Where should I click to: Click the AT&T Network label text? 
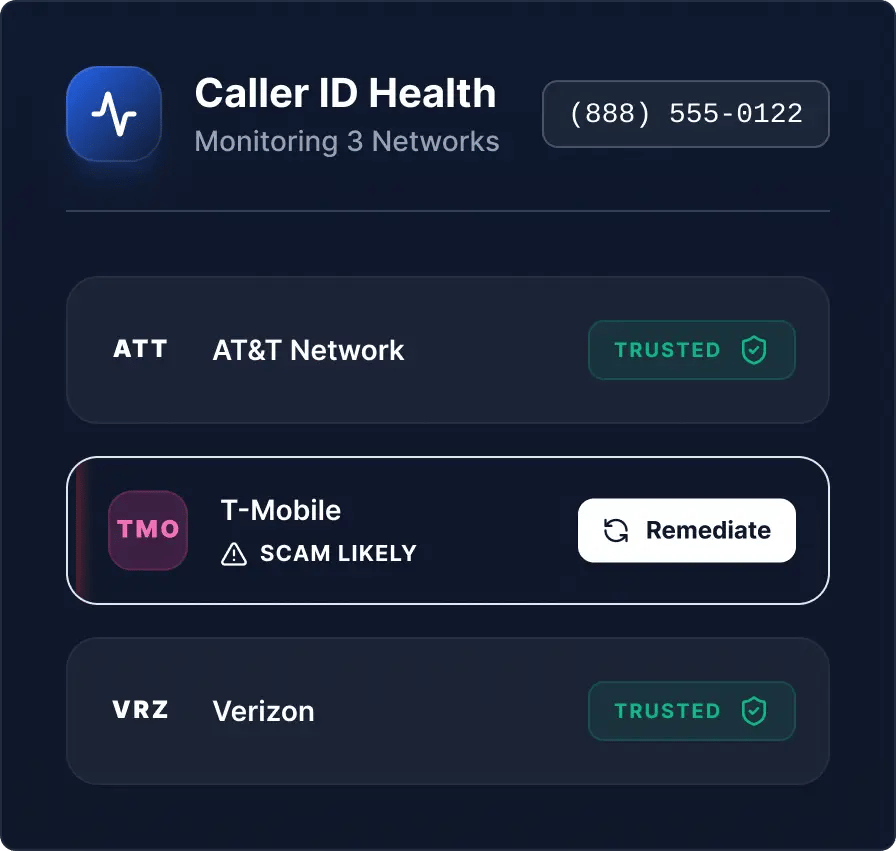(308, 350)
